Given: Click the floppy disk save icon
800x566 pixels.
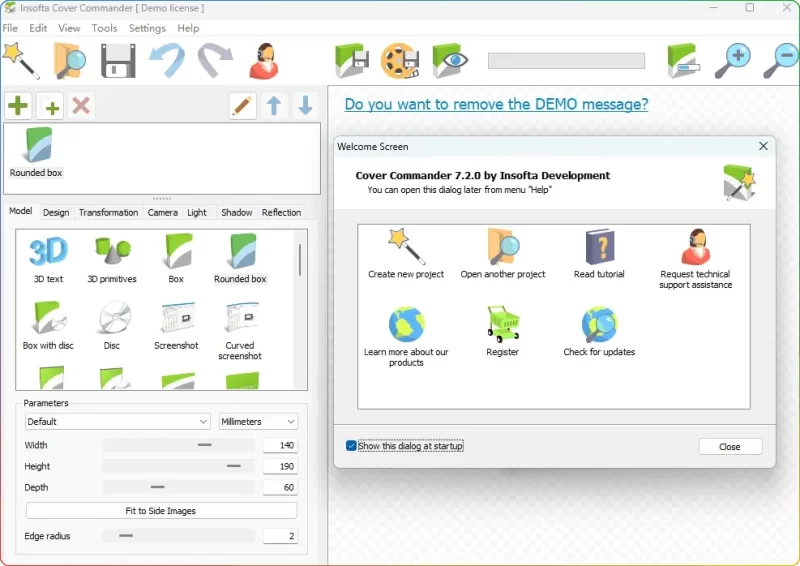Looking at the screenshot, I should (117, 61).
